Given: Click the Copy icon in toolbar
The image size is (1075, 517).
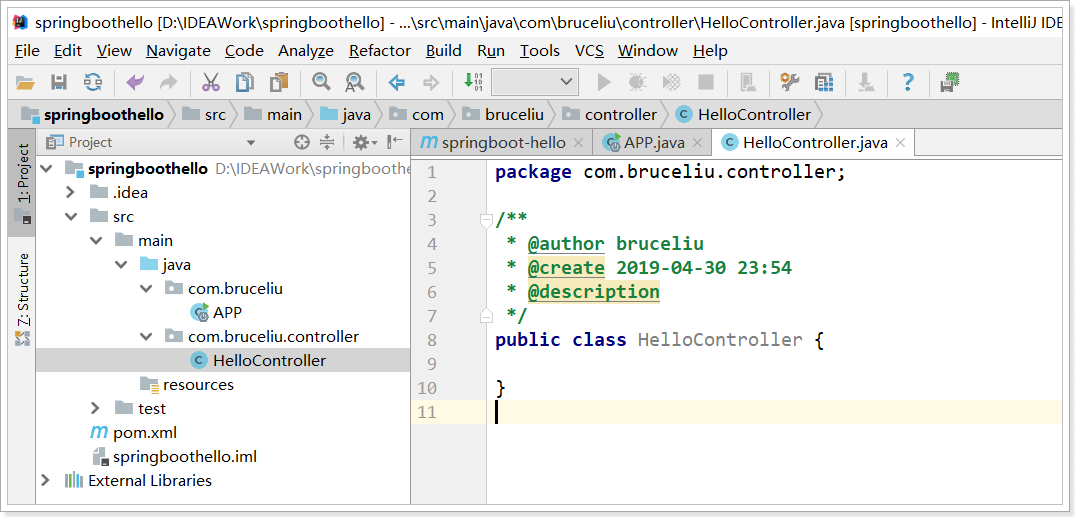Looking at the screenshot, I should [244, 83].
